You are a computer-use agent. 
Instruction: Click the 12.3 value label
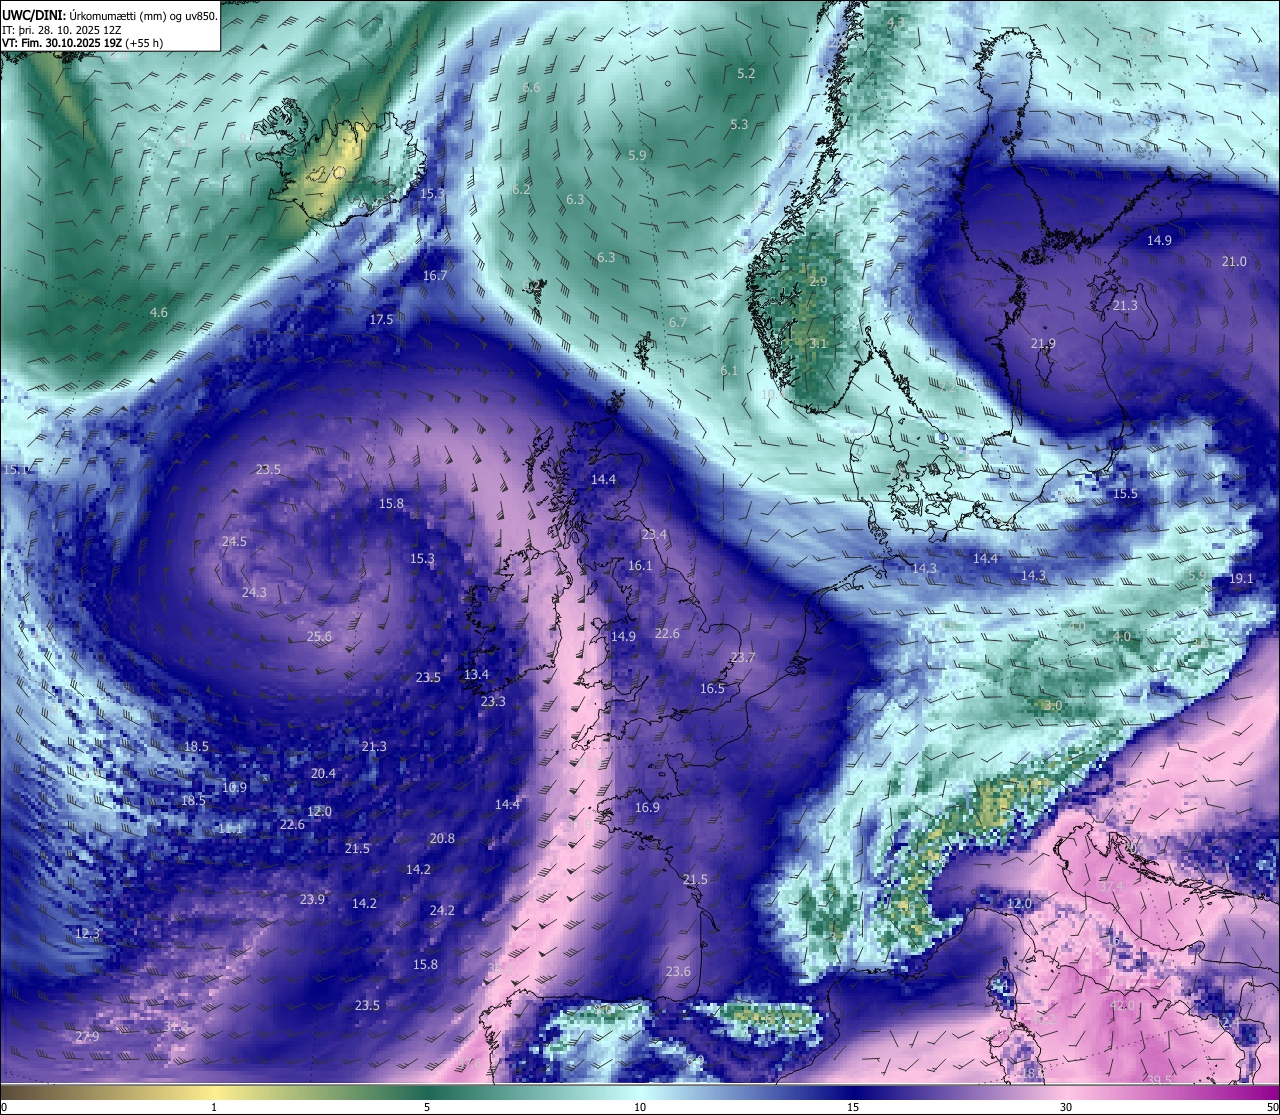88,933
